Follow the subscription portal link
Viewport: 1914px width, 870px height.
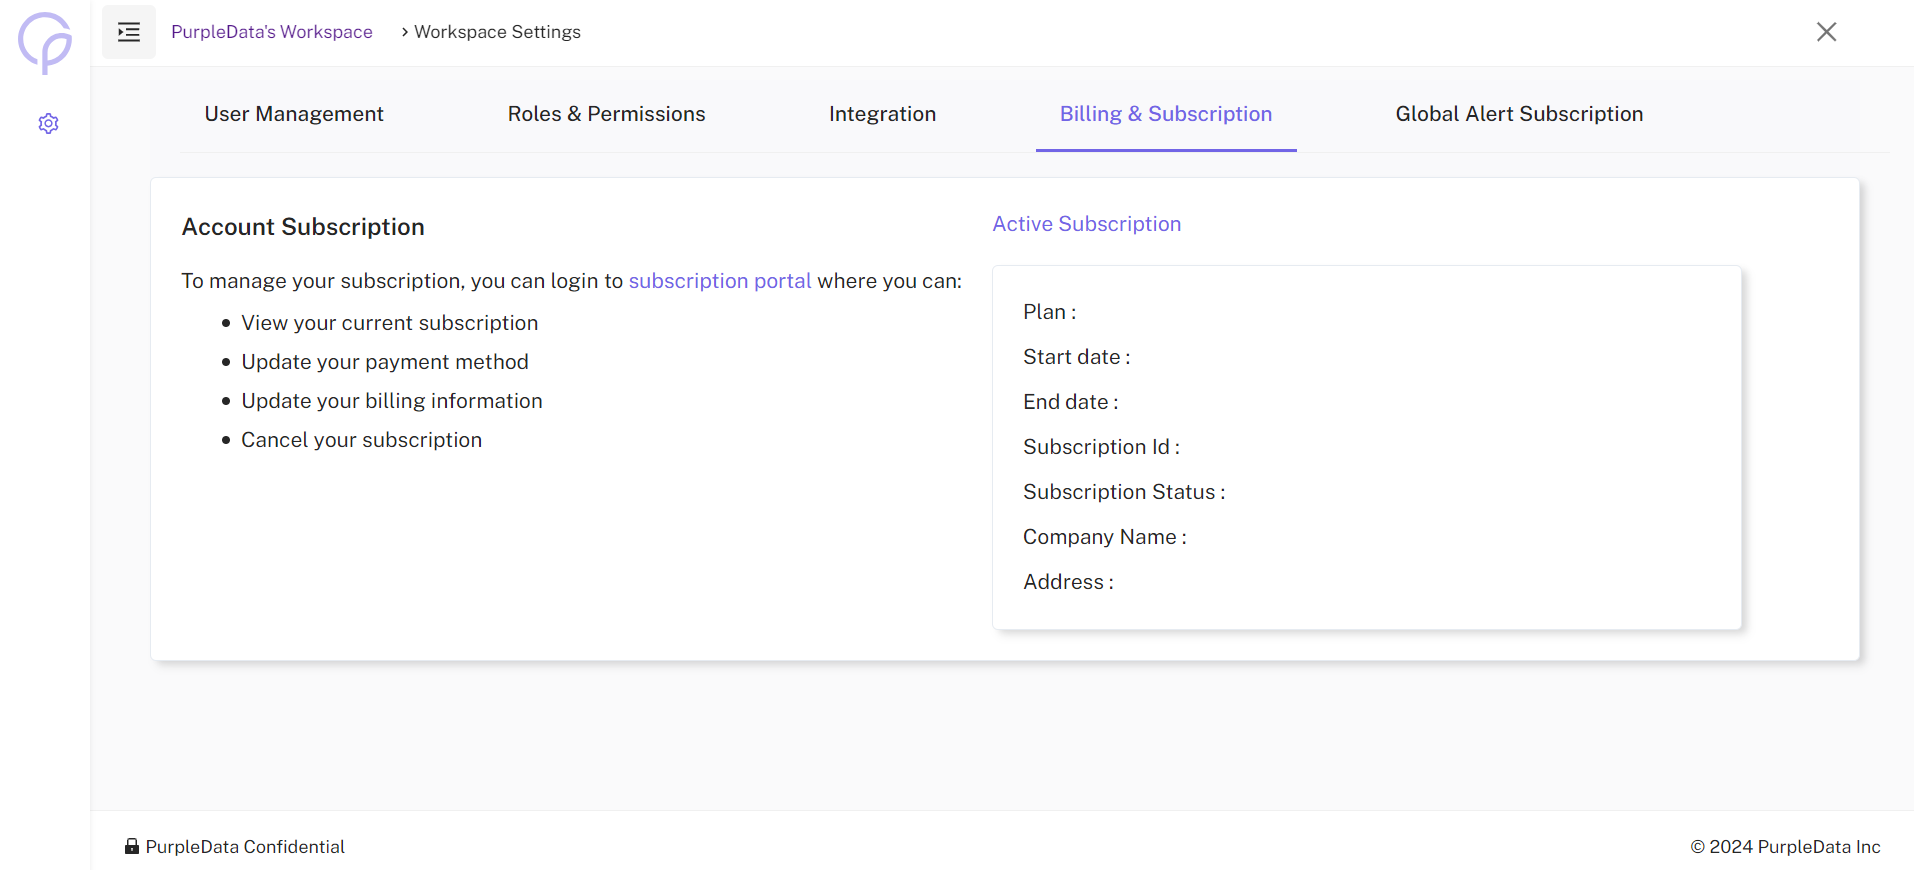click(720, 281)
